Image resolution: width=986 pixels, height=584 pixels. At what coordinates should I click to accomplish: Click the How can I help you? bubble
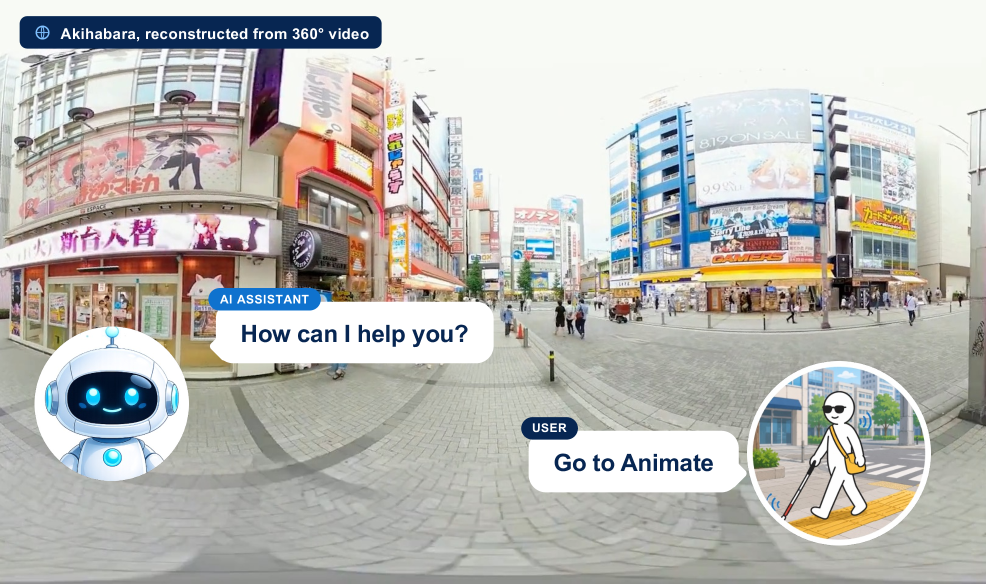click(353, 334)
